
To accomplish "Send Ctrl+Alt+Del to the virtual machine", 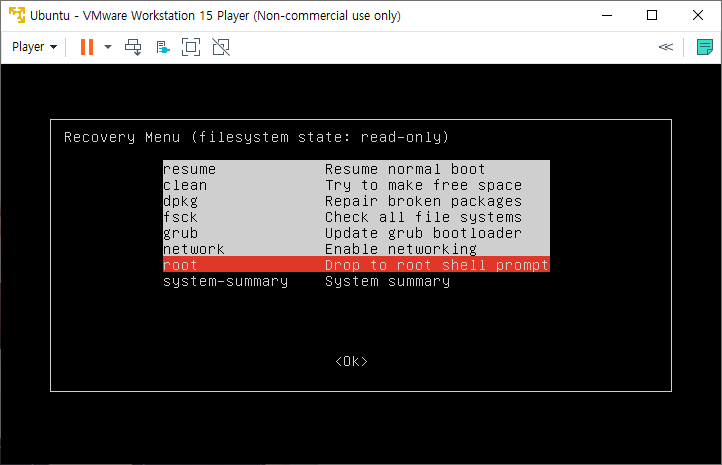I will [133, 47].
